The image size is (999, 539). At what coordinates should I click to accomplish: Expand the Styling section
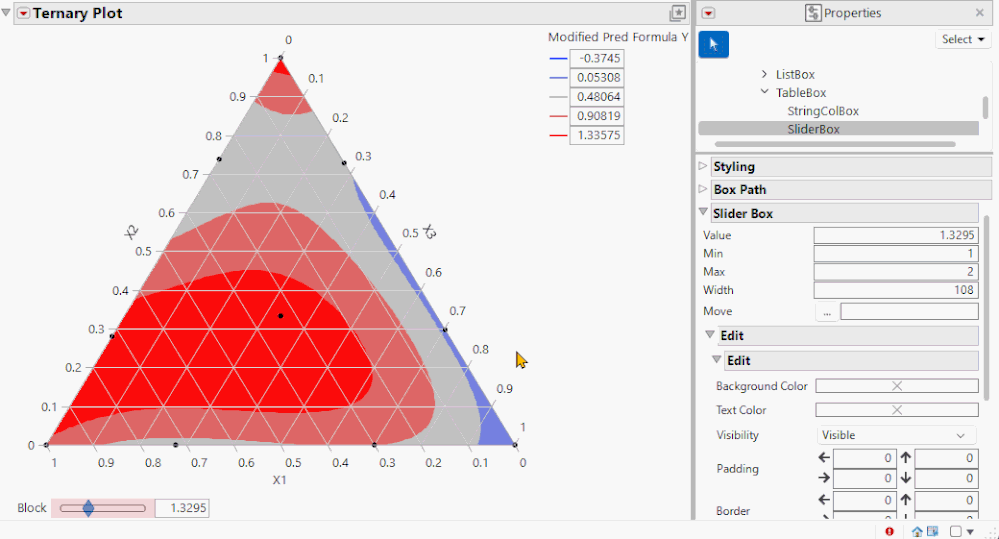click(x=703, y=166)
